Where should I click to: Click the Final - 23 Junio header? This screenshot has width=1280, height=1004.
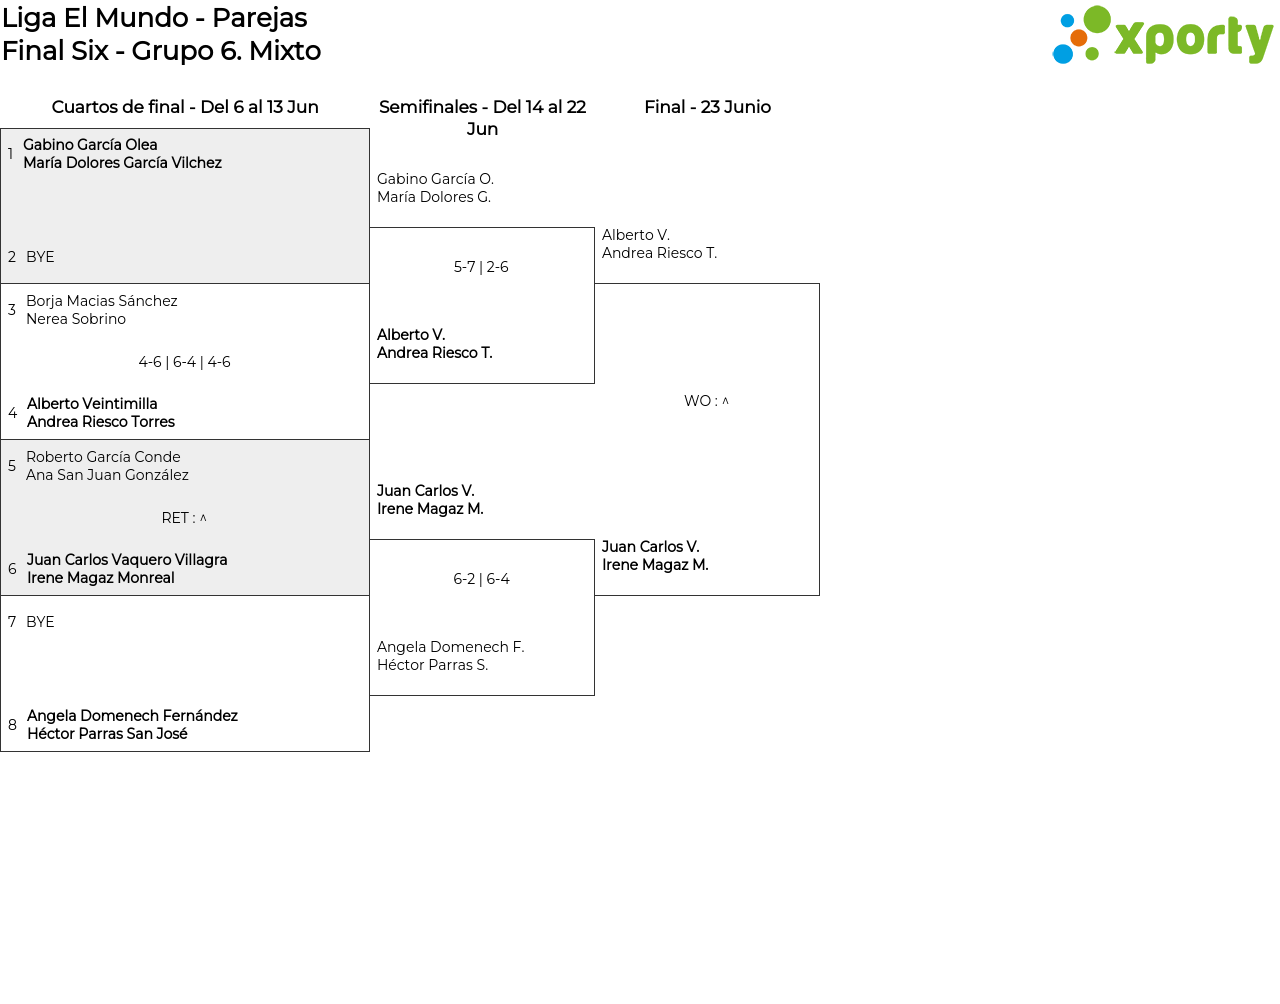point(707,107)
